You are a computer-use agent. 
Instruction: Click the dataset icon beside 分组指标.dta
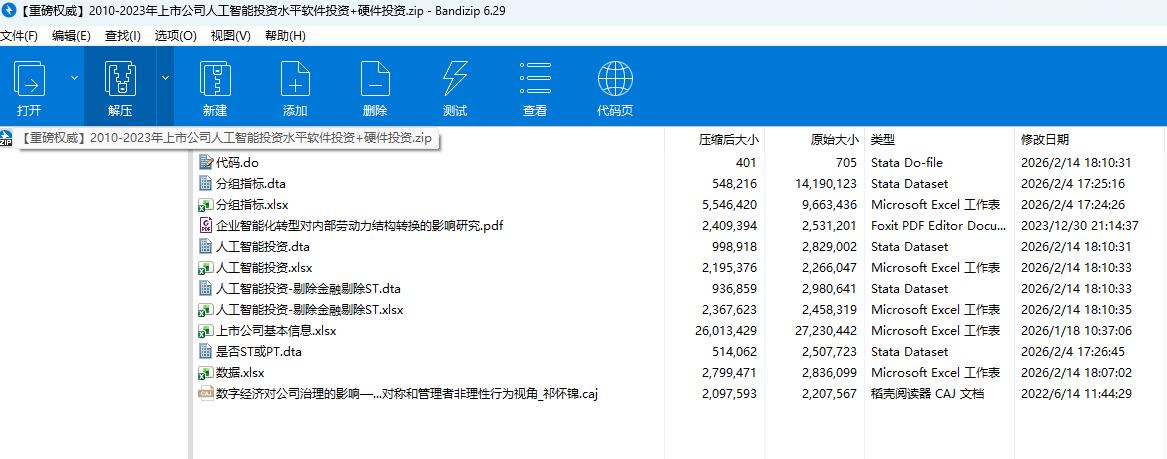206,183
